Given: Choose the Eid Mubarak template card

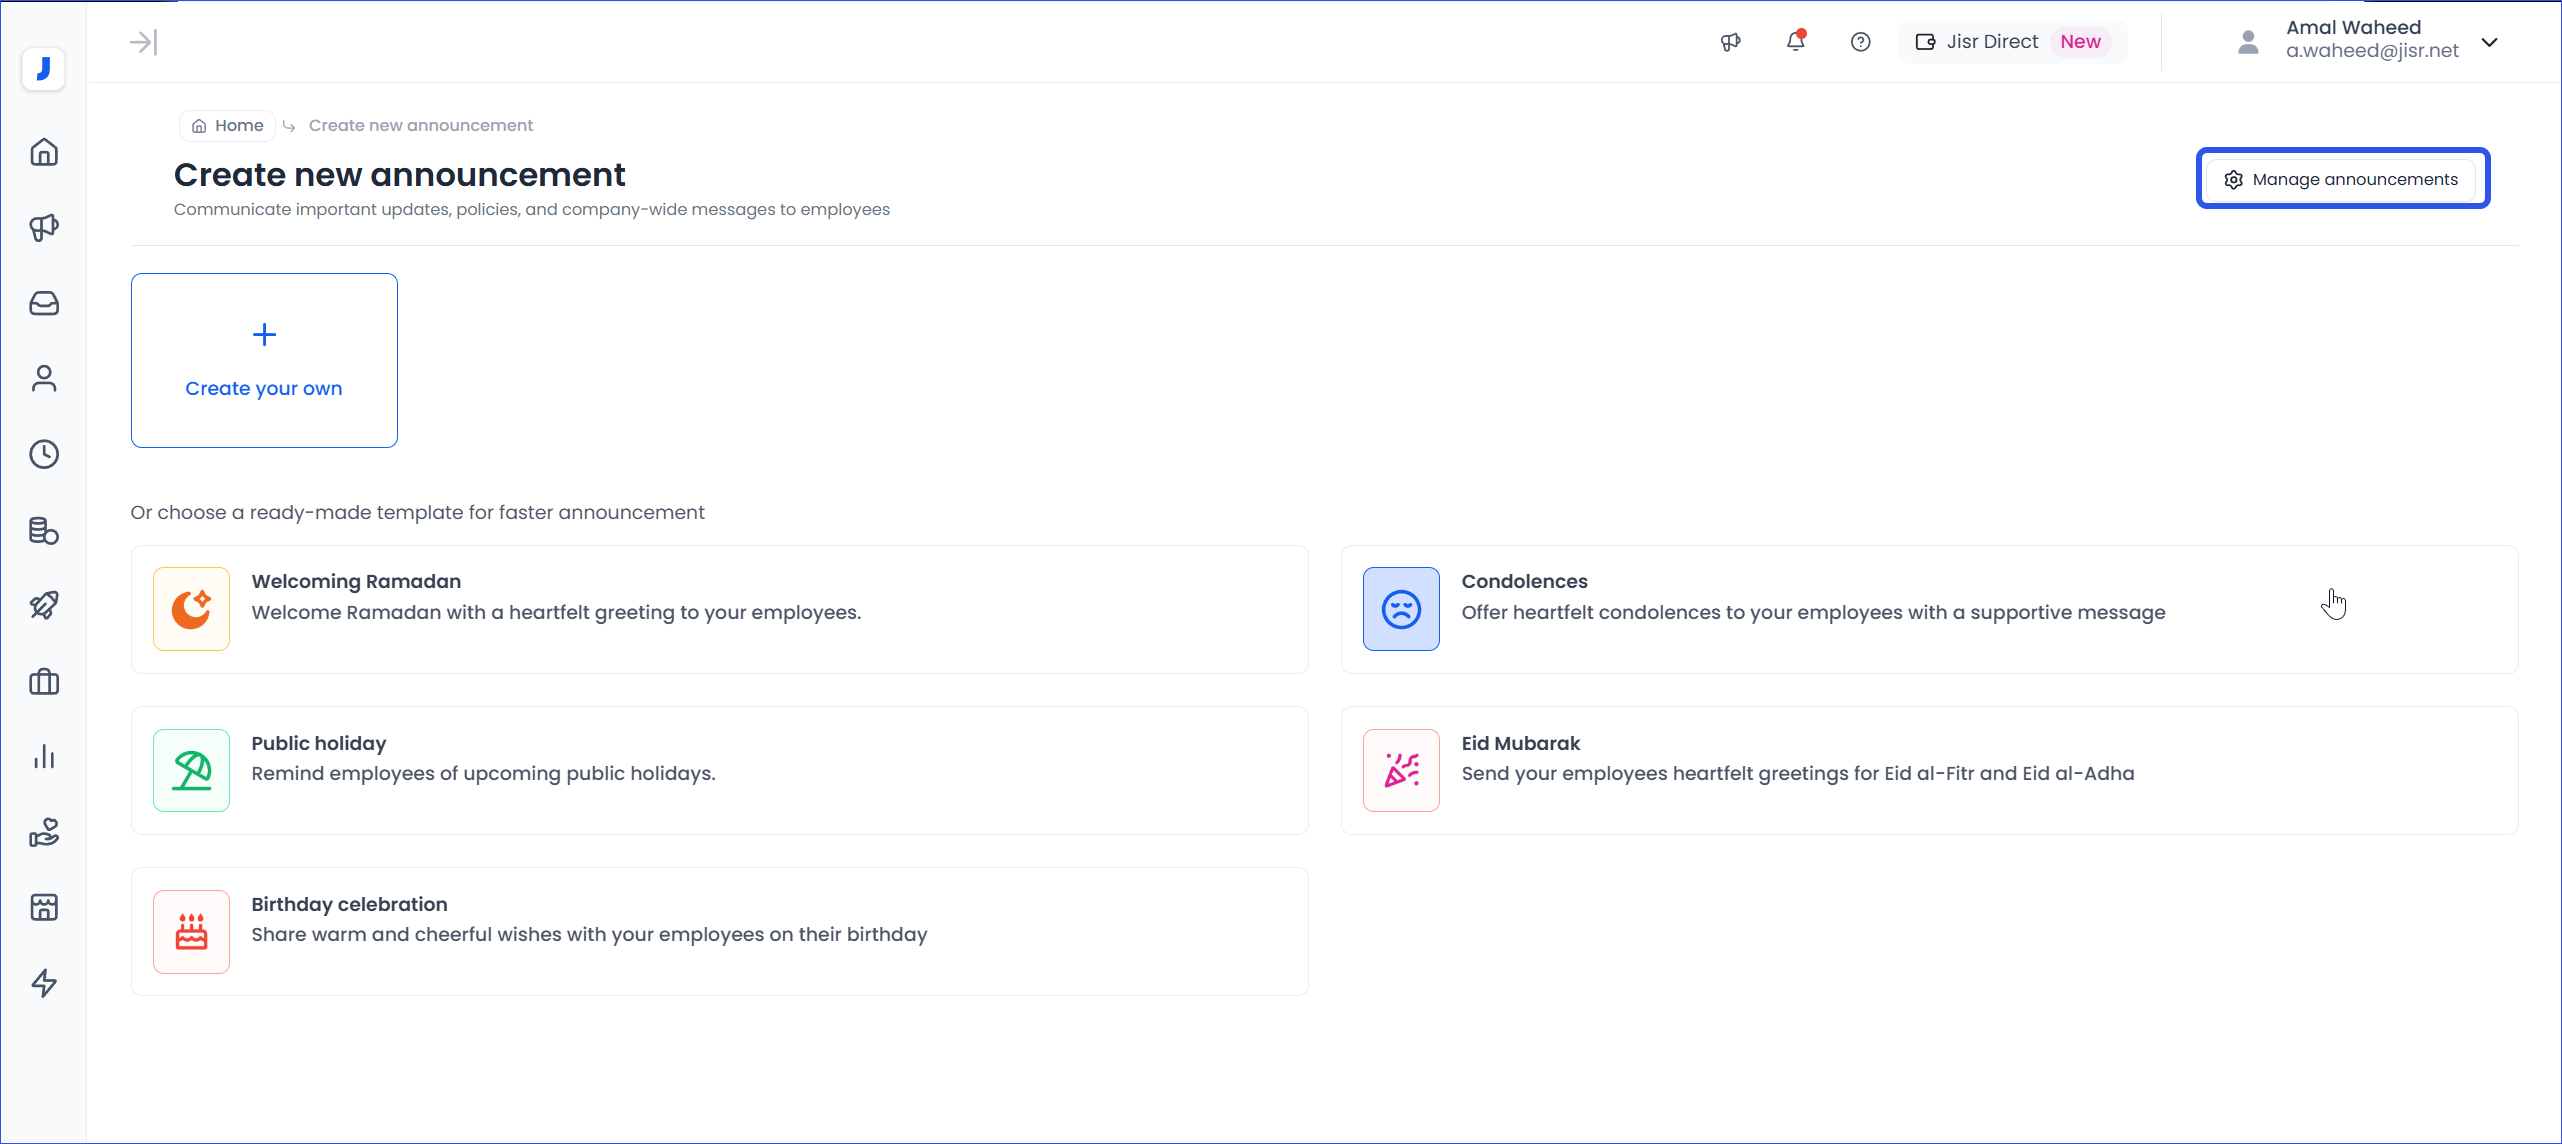Looking at the screenshot, I should (1928, 770).
